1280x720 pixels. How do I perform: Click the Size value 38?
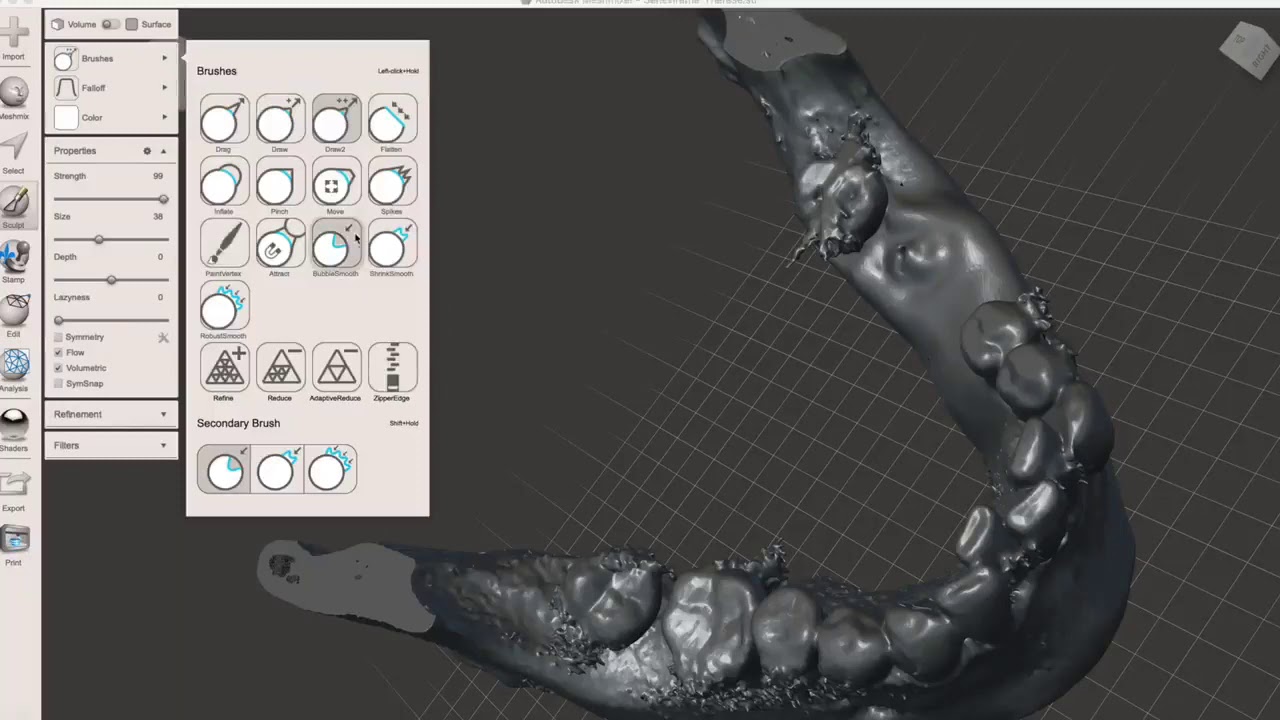pos(158,217)
